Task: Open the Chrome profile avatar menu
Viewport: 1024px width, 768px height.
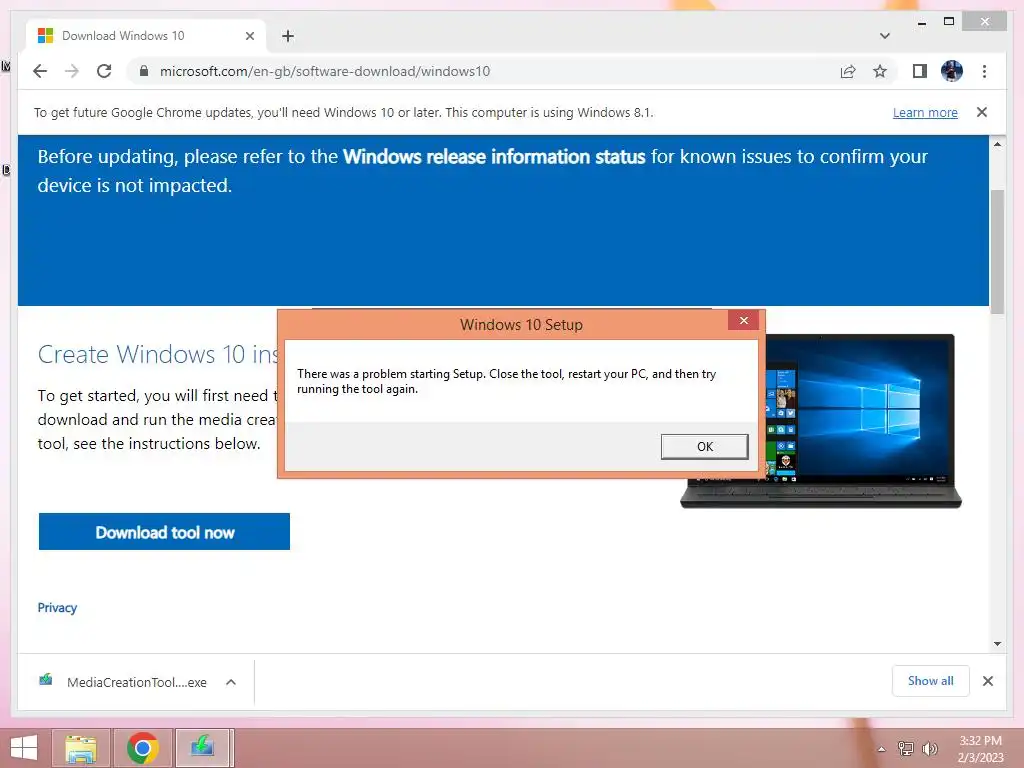Action: coord(952,71)
